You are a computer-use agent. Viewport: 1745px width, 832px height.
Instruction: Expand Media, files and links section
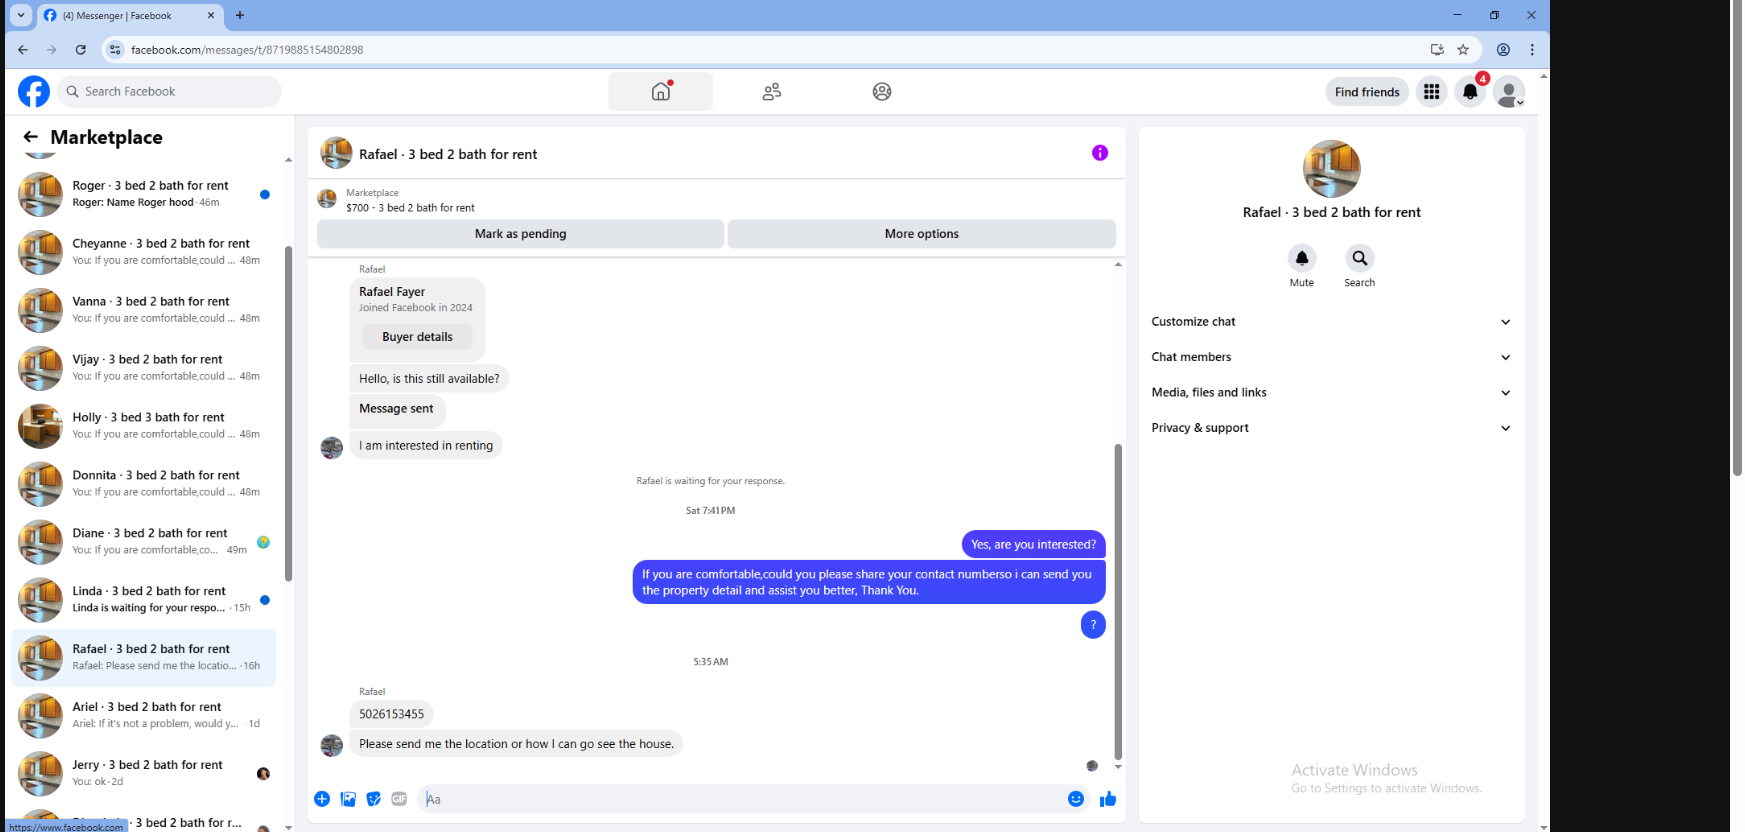tap(1331, 392)
